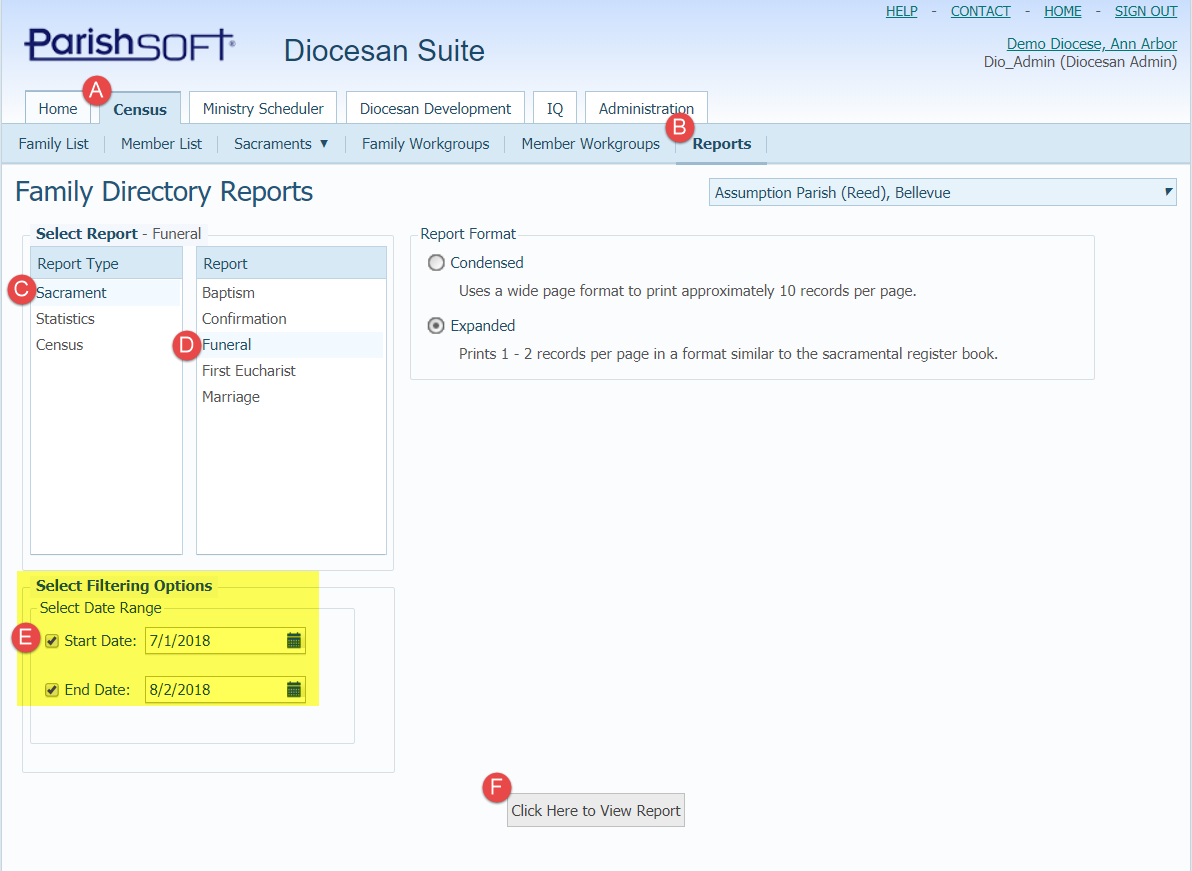Viewport: 1192px width, 871px height.
Task: Open the CONTACT link
Action: [981, 11]
